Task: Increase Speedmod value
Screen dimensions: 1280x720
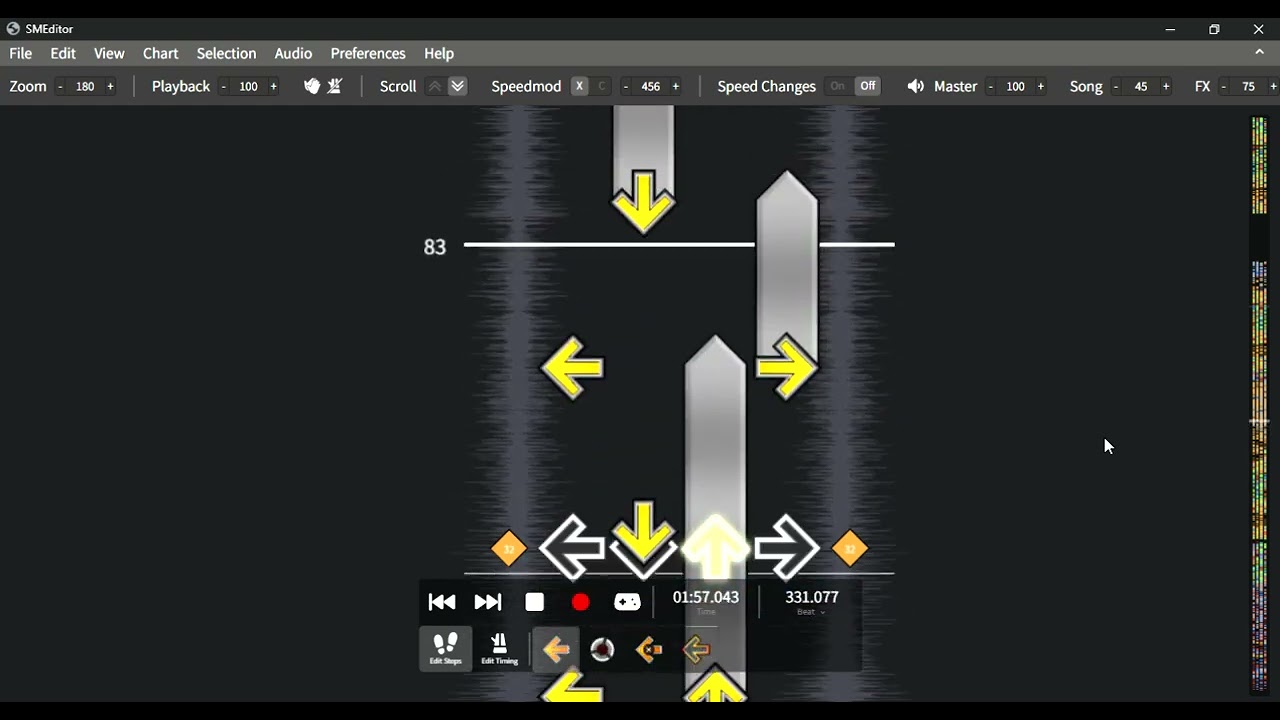Action: [675, 86]
